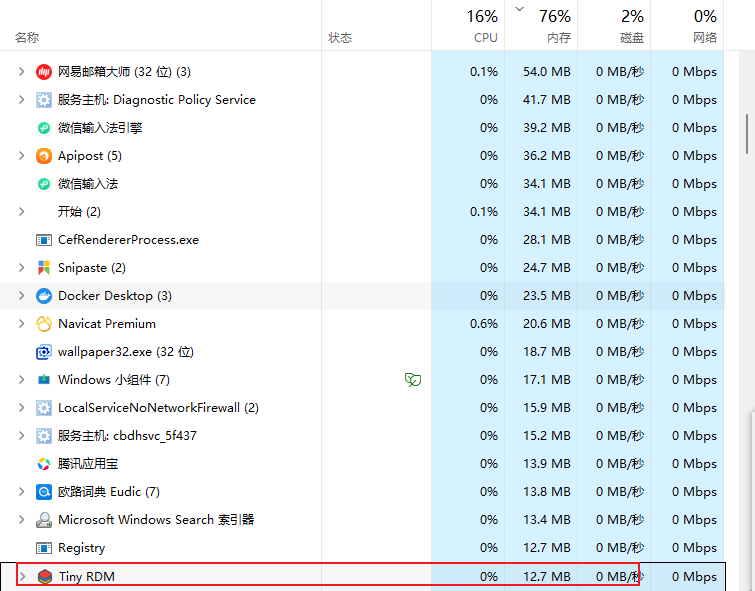Click the green leaf efficiency mode icon
The image size is (755, 591).
click(x=413, y=380)
